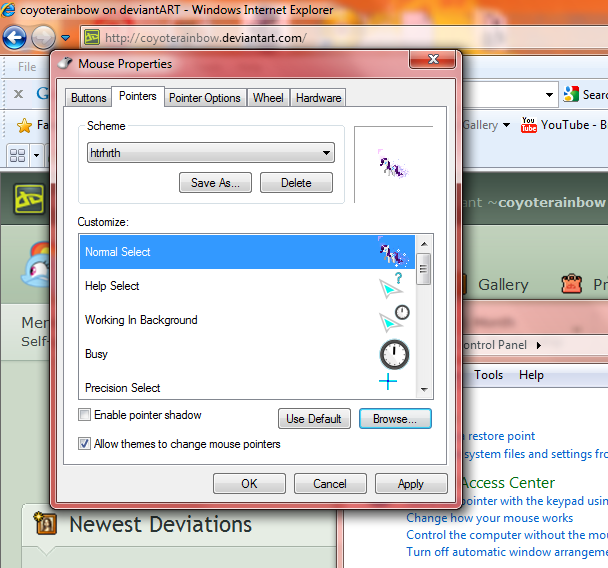Click the Help Select arrow cursor icon

coord(391,286)
